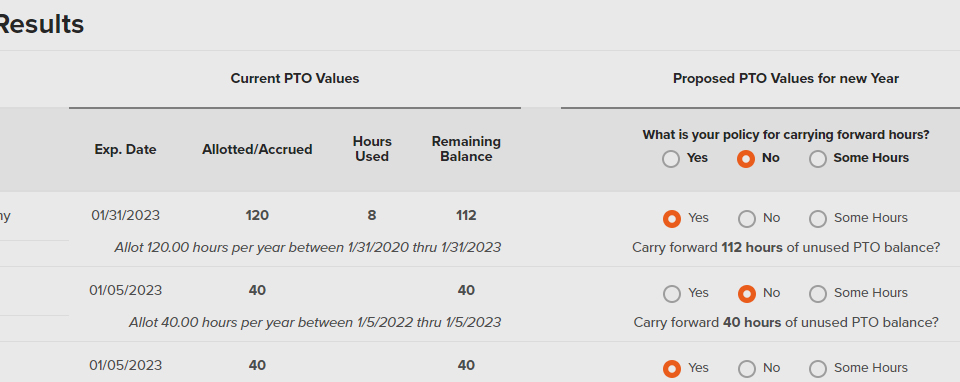960x382 pixels.
Task: Select Yes radio for 01/05/2023 40 hours row with carry prompt
Action: [672, 294]
